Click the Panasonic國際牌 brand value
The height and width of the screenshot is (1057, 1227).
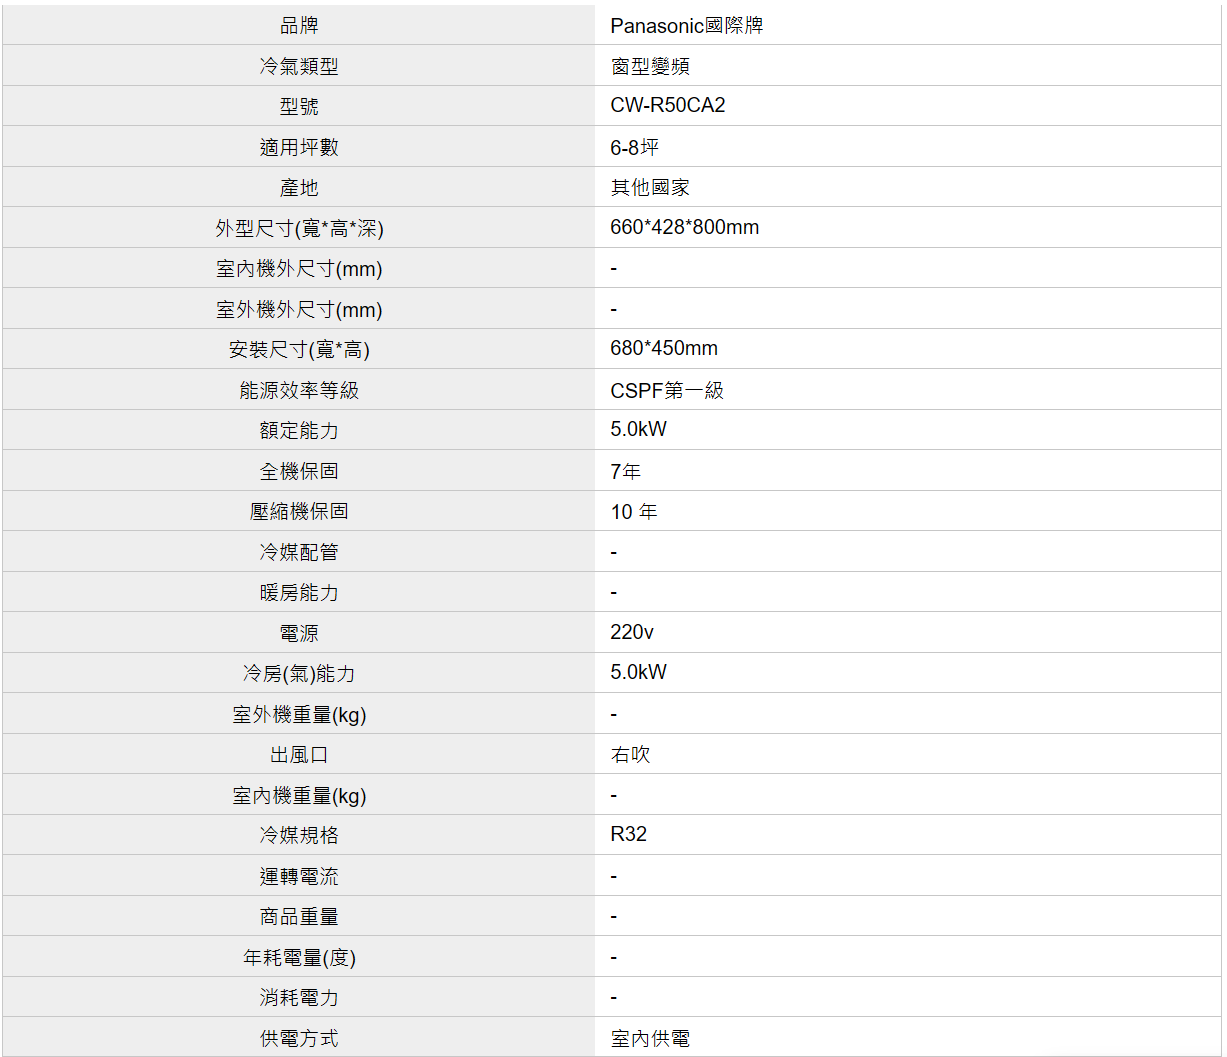[x=686, y=26]
